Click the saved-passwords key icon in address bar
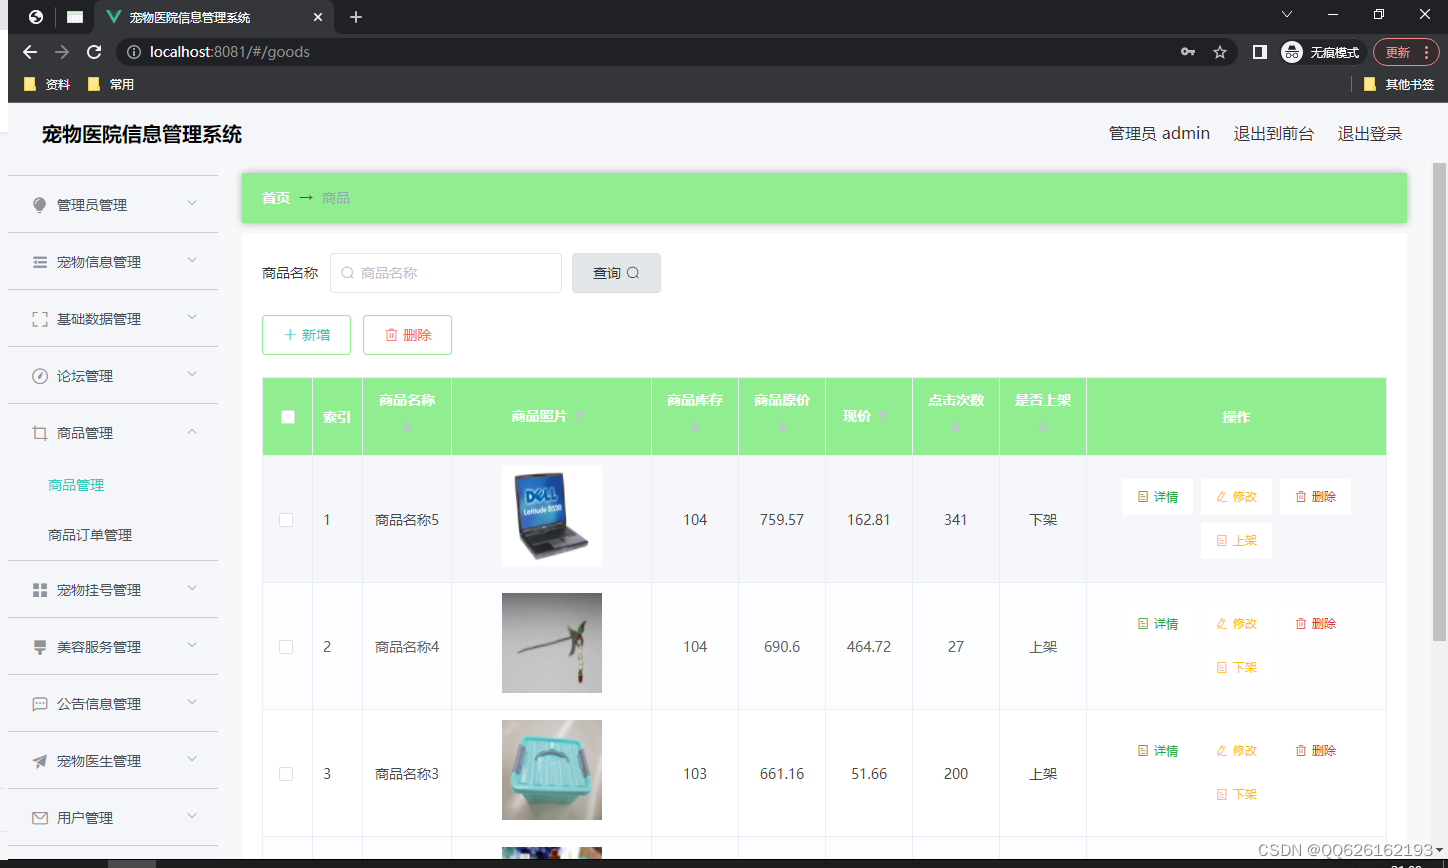This screenshot has width=1448, height=868. 1188,52
